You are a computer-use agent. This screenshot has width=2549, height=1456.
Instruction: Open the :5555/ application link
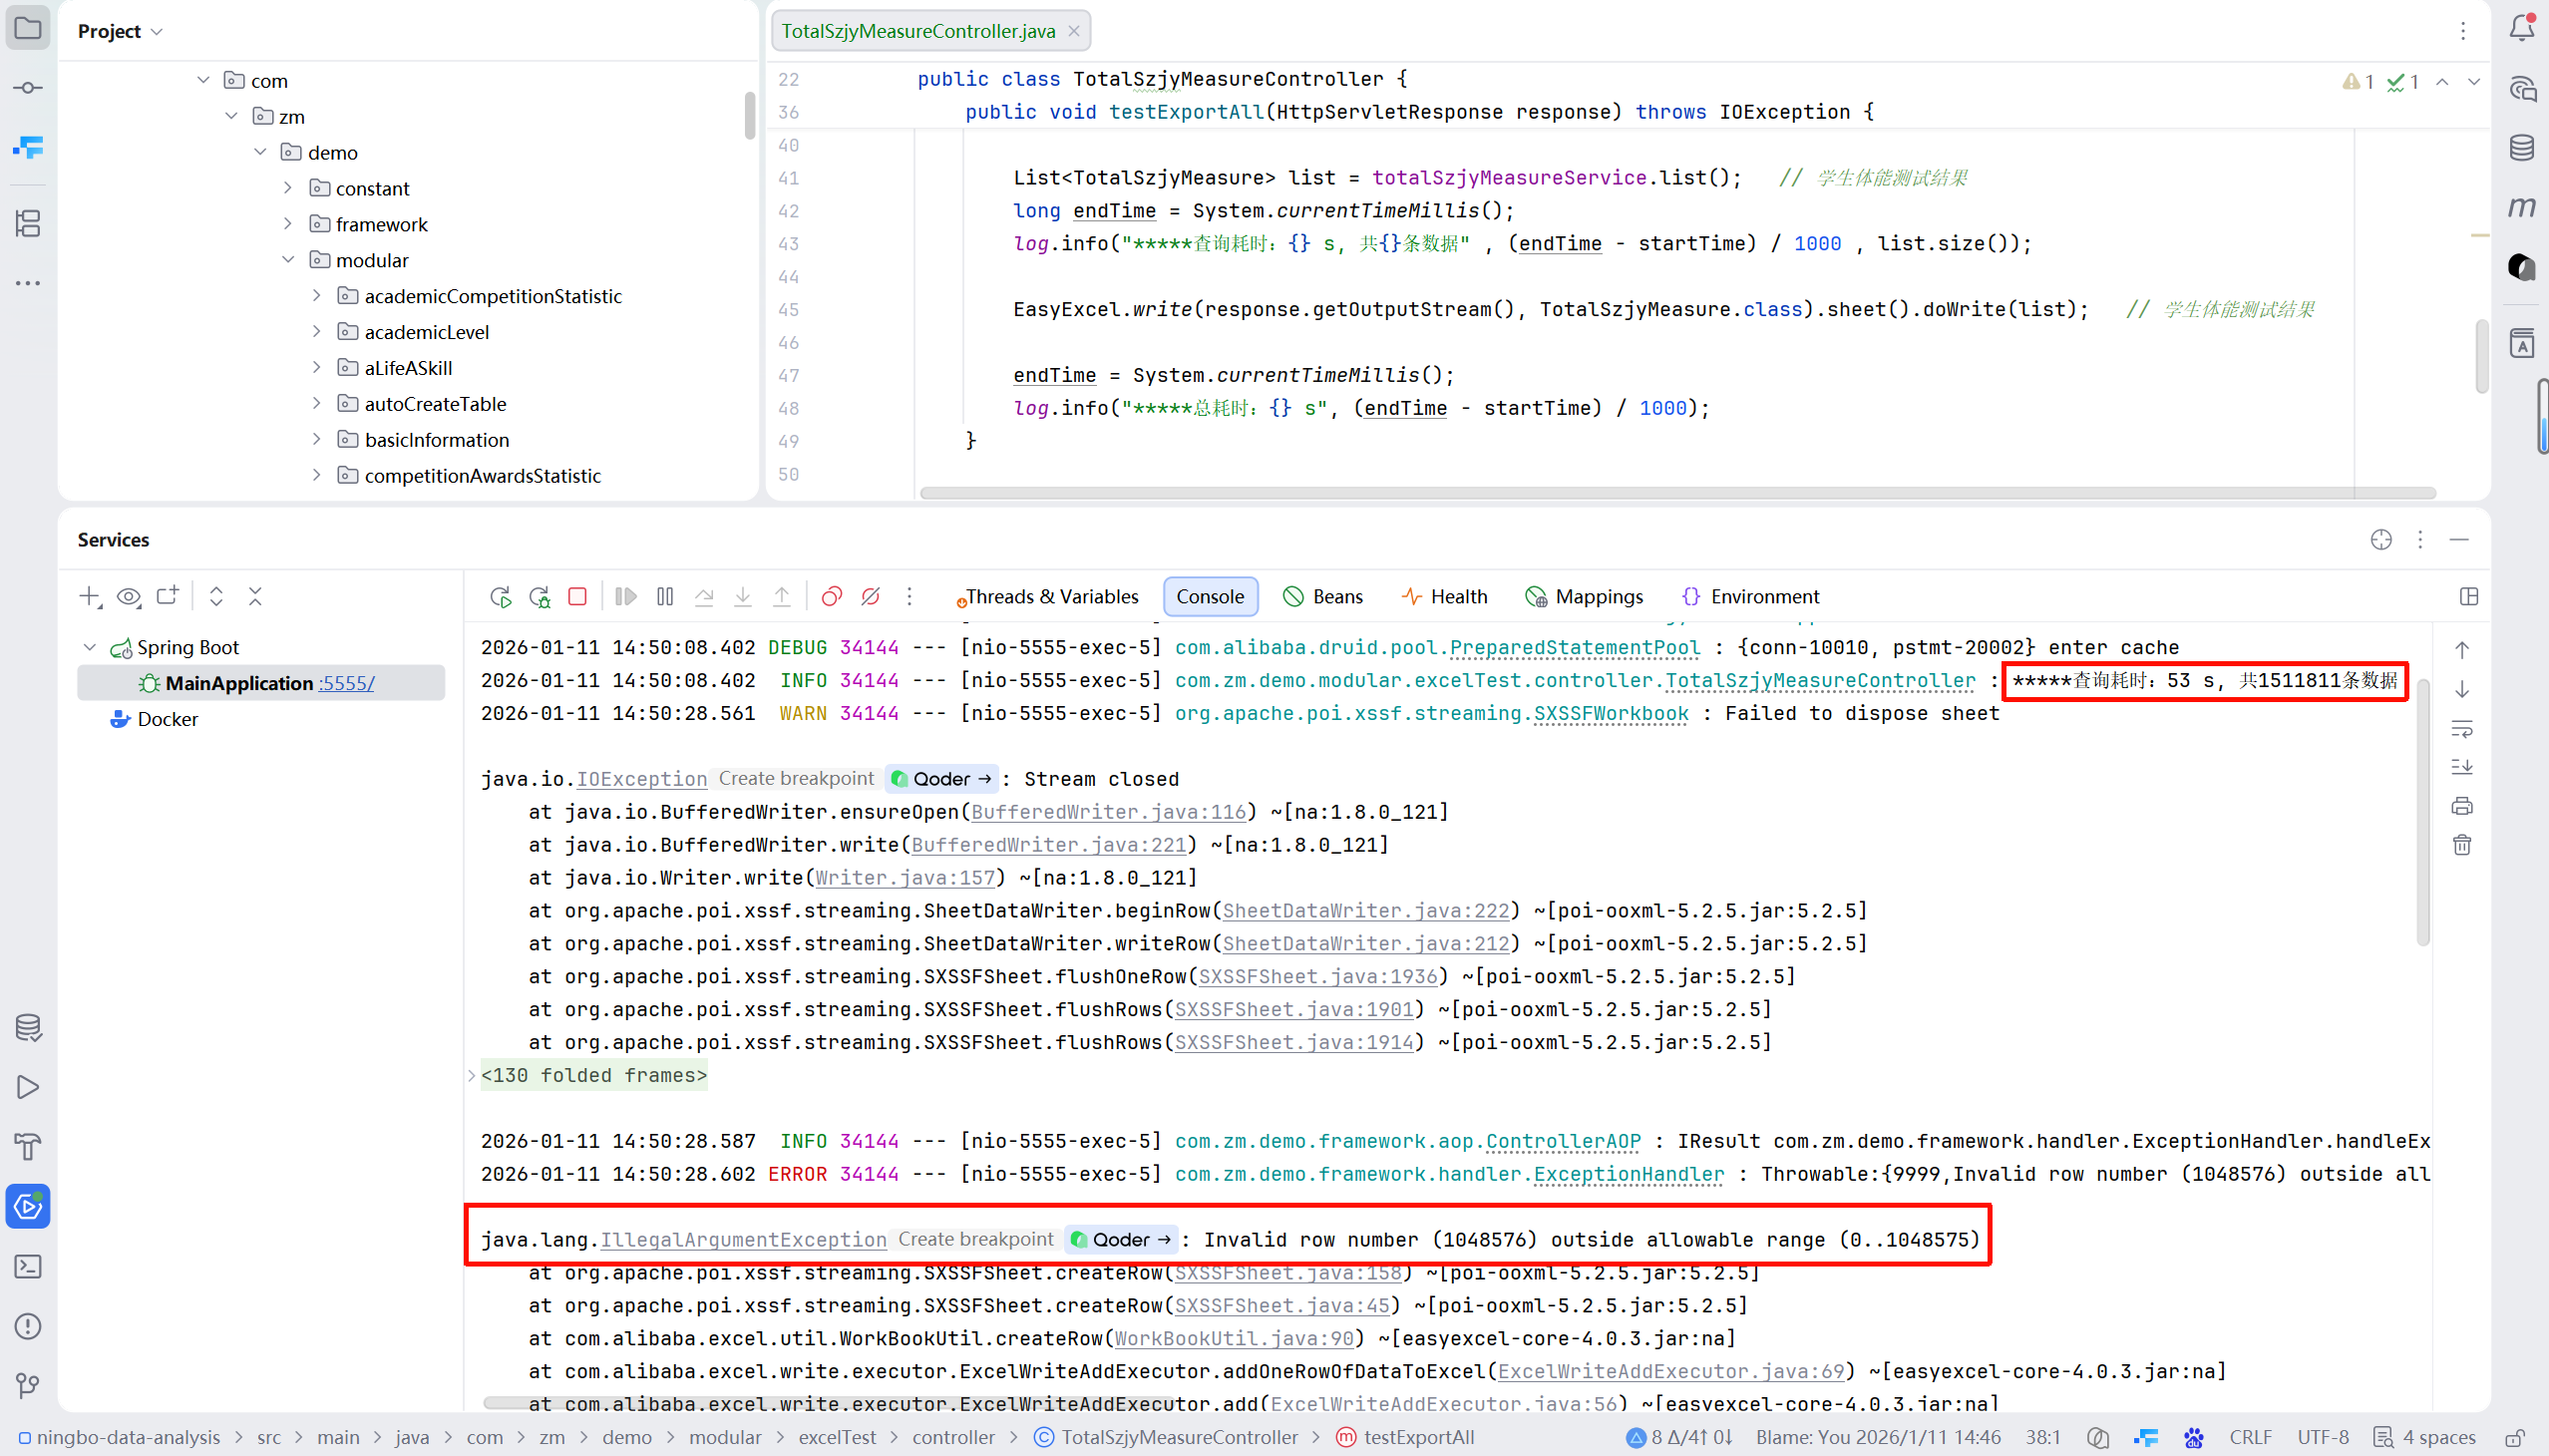[346, 683]
